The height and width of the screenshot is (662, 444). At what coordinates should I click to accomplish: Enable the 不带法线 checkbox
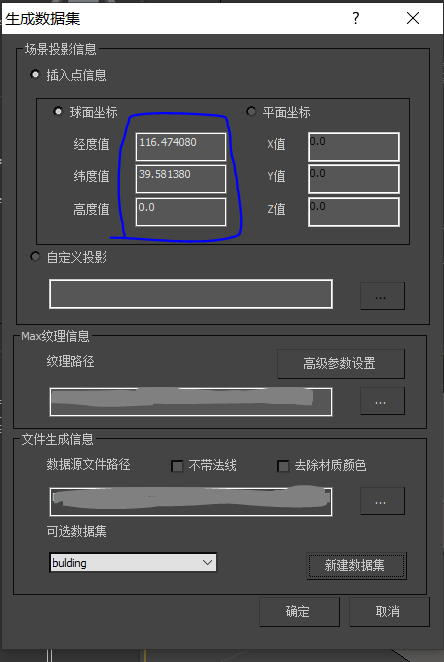[x=177, y=466]
